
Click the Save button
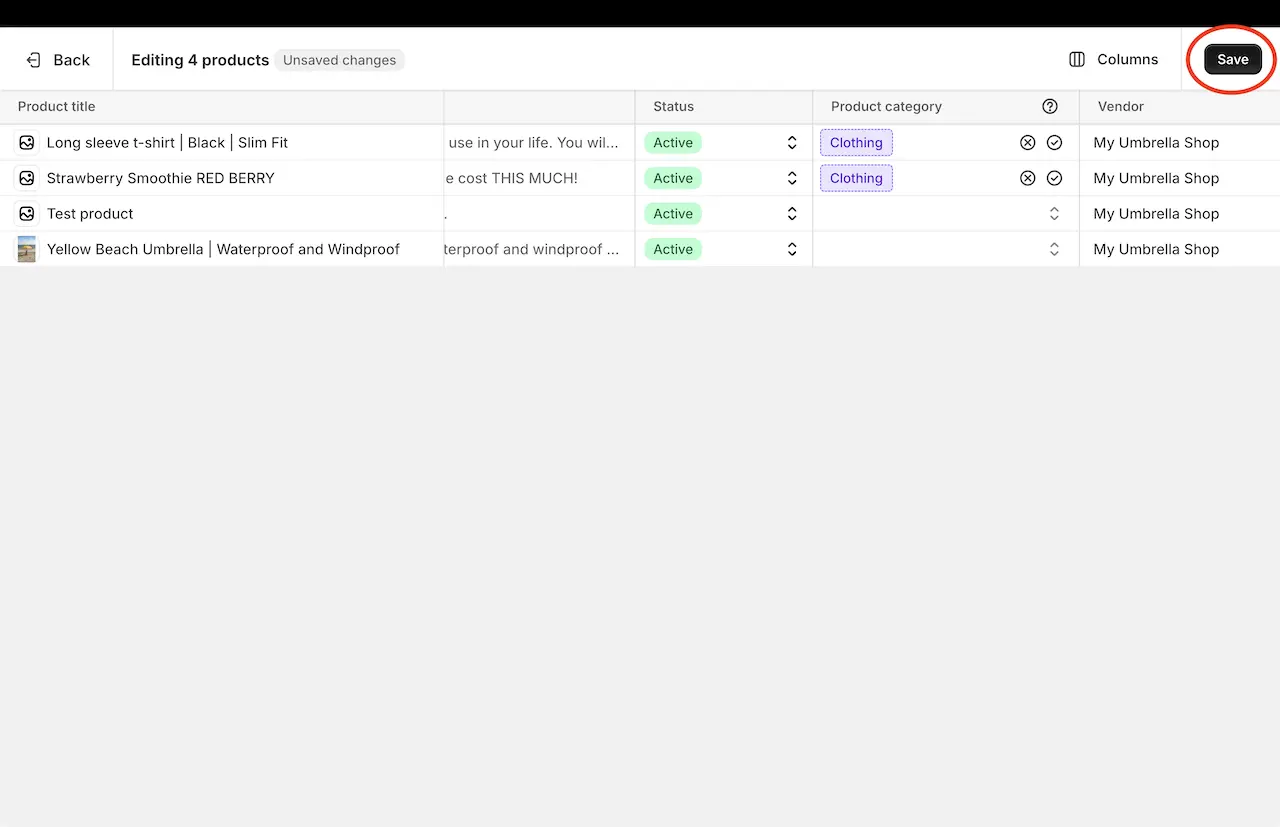[1232, 60]
